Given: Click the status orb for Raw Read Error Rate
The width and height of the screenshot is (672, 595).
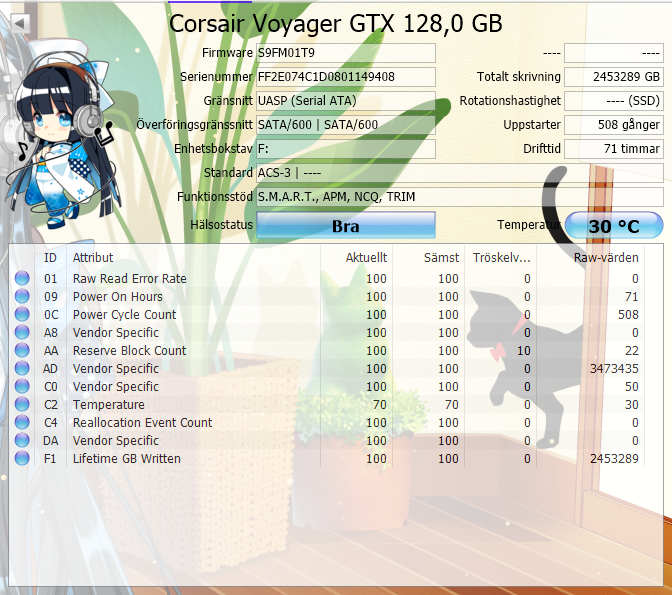Looking at the screenshot, I should [x=22, y=278].
